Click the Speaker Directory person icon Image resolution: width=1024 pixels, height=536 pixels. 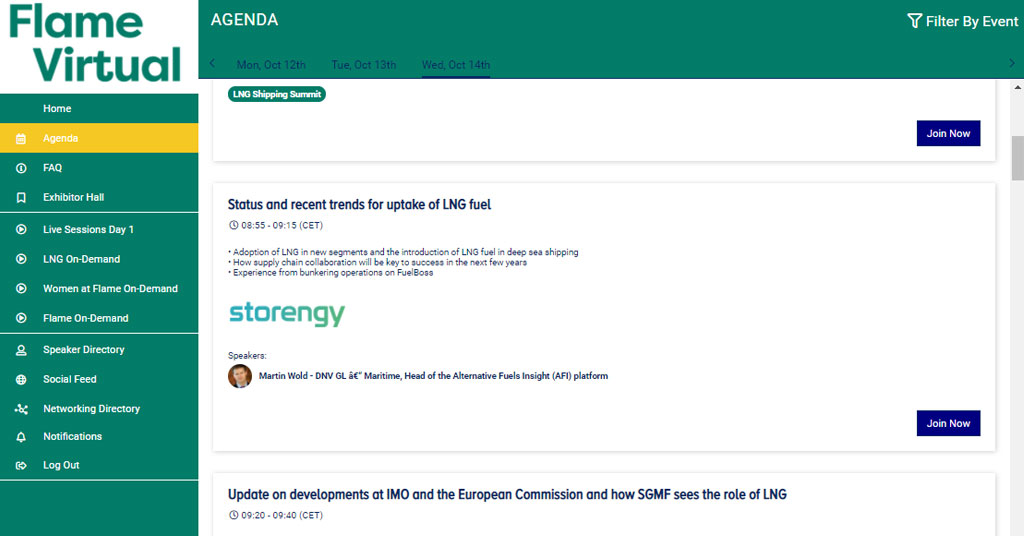(x=21, y=350)
